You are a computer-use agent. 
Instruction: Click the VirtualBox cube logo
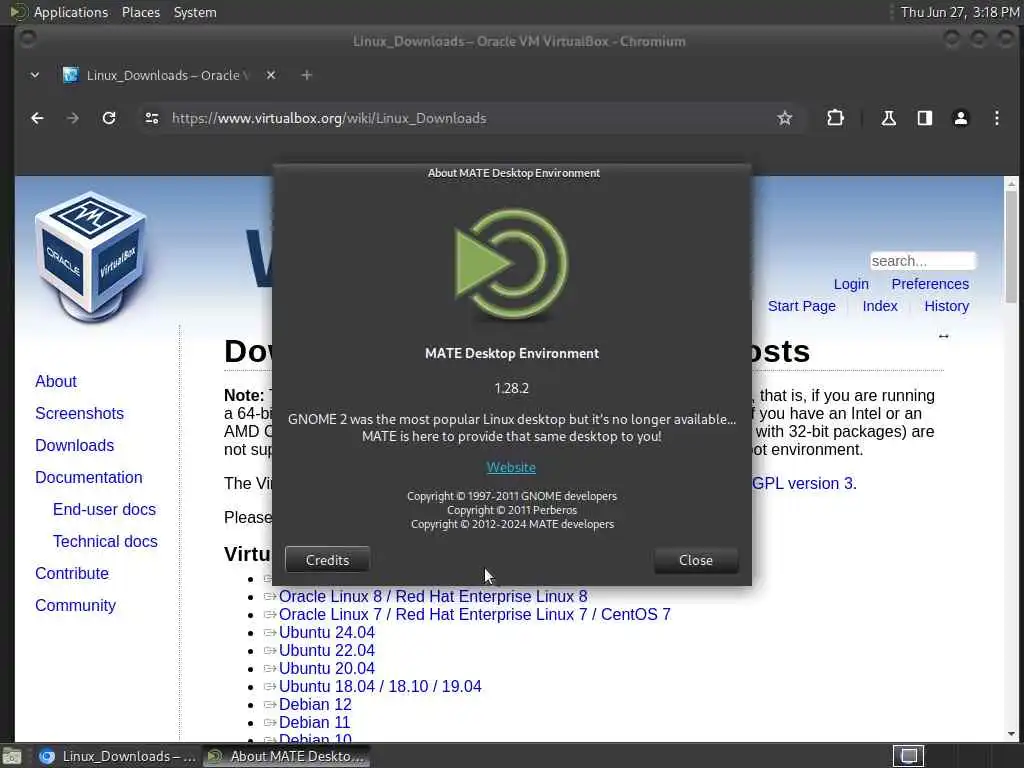pyautogui.click(x=91, y=257)
